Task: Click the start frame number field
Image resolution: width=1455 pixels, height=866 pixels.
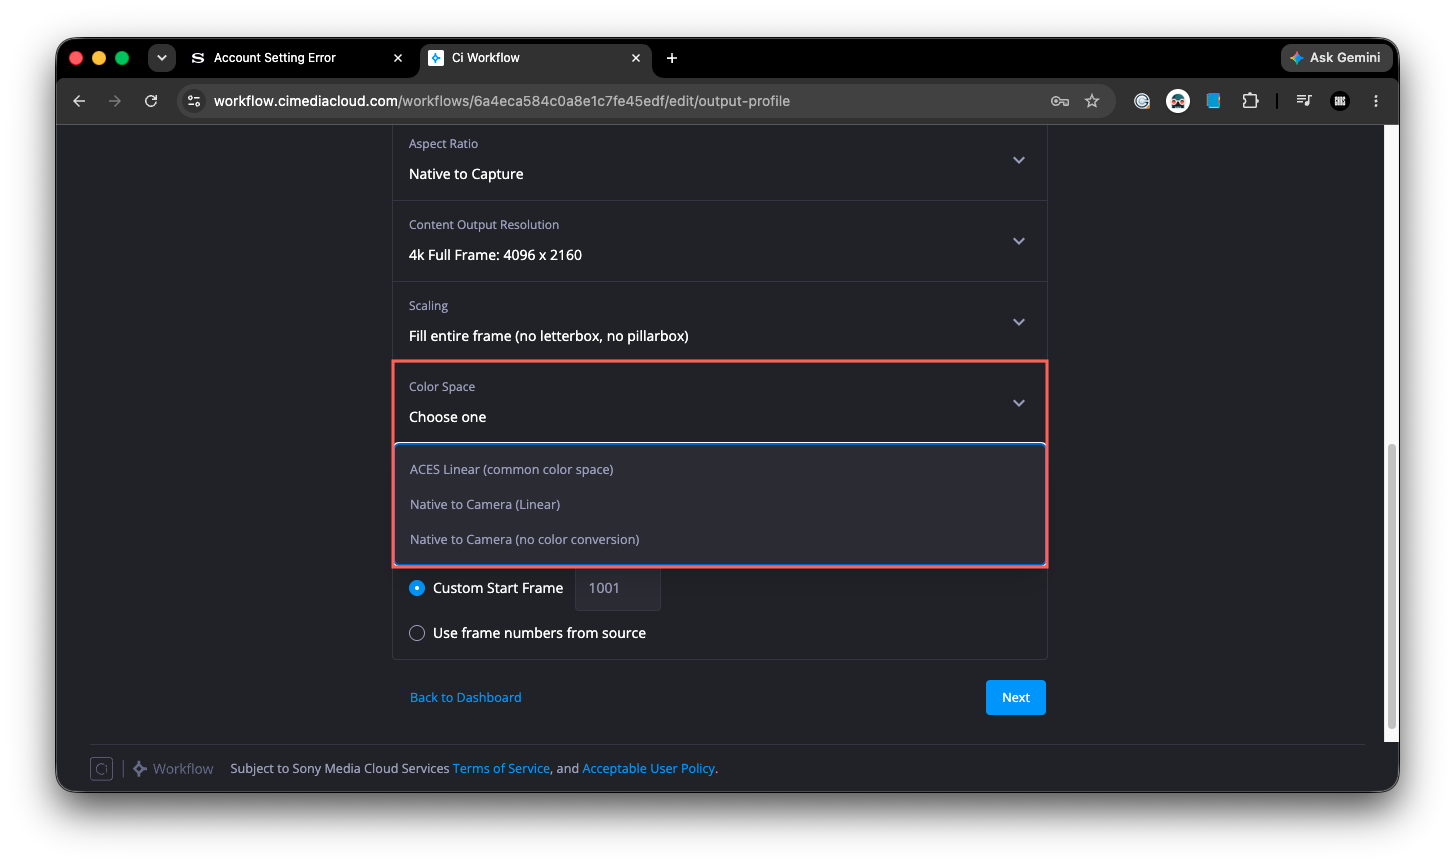Action: click(x=618, y=588)
